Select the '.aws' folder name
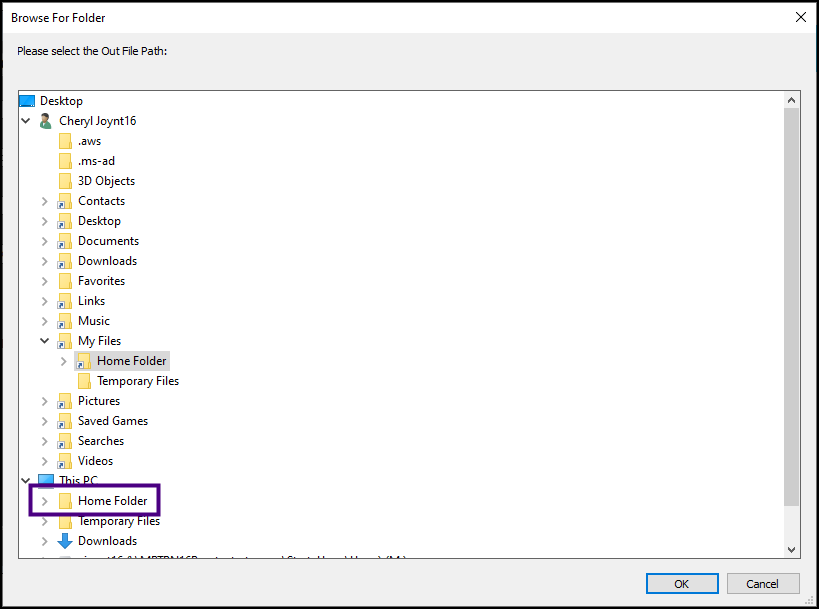Image resolution: width=819 pixels, height=609 pixels. tap(89, 141)
